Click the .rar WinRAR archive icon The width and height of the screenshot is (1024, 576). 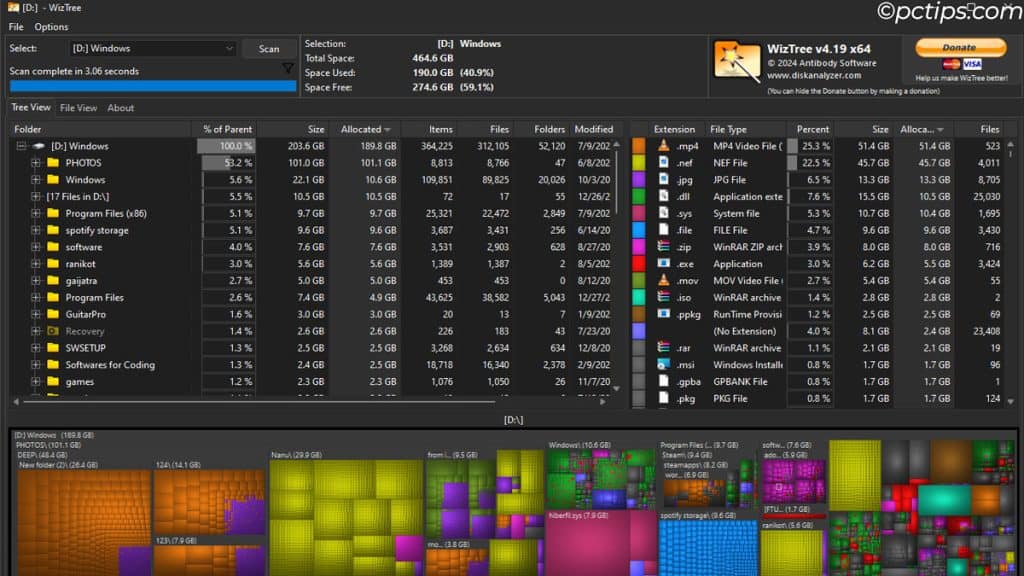coord(664,347)
